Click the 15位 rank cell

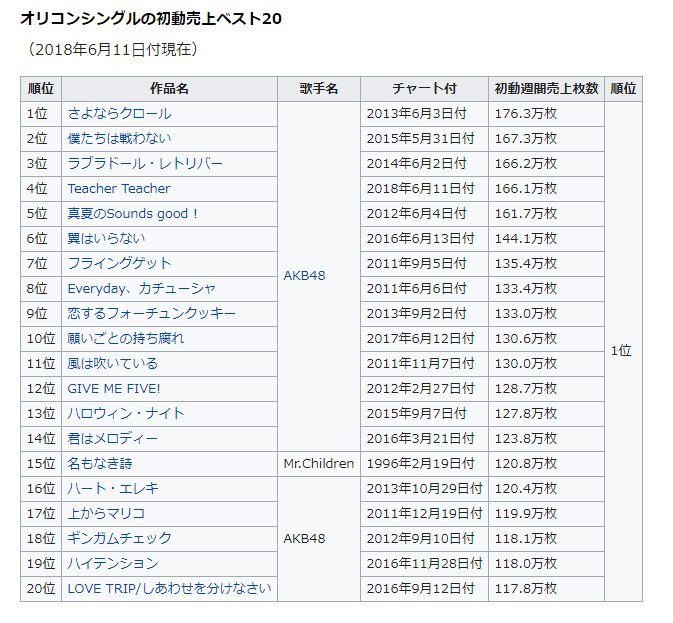coord(41,463)
